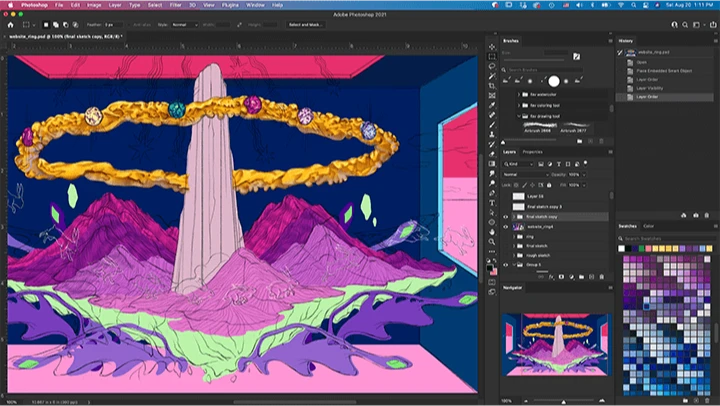Click New Selection mode icon
This screenshot has width=720, height=406.
[46, 25]
